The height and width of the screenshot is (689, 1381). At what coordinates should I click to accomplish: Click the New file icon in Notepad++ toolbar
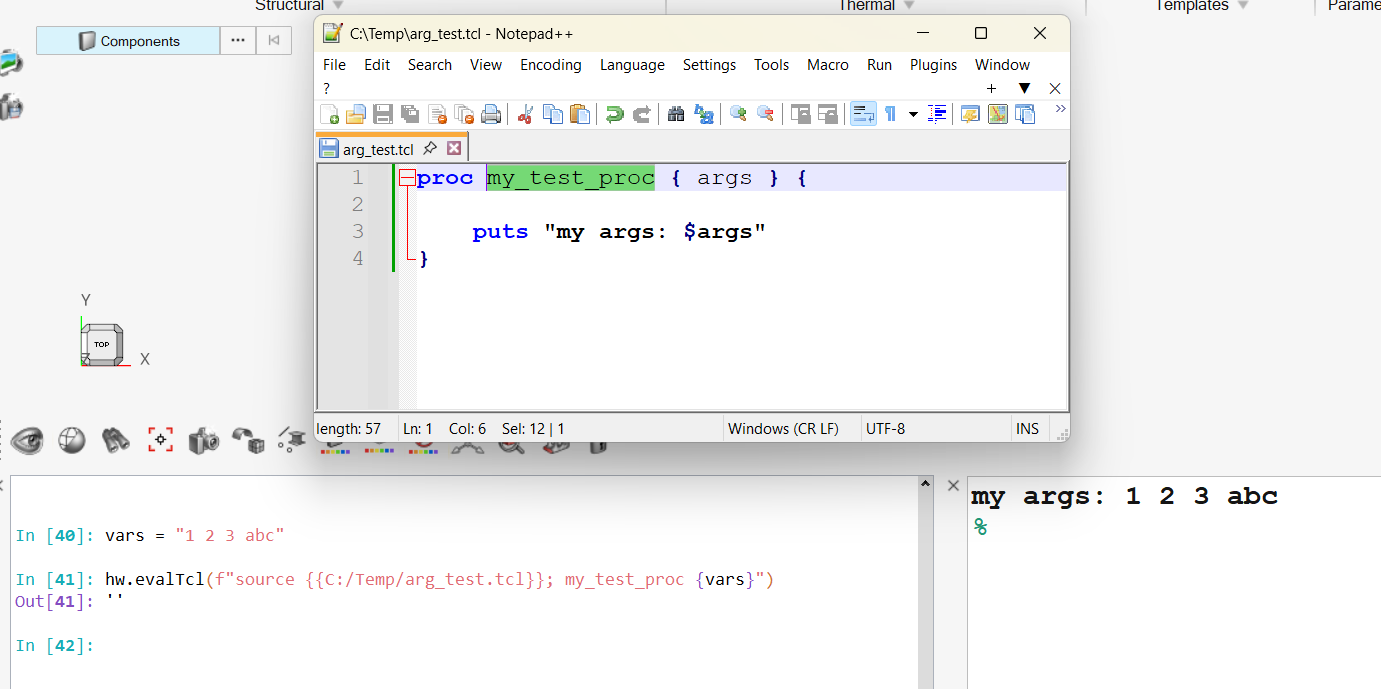329,114
